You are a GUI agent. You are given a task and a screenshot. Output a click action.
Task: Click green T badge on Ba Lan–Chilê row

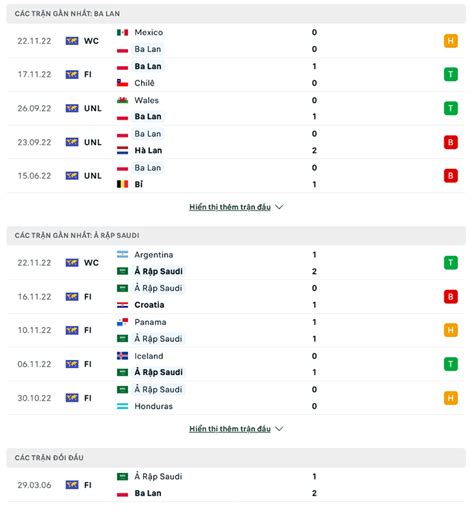click(450, 74)
